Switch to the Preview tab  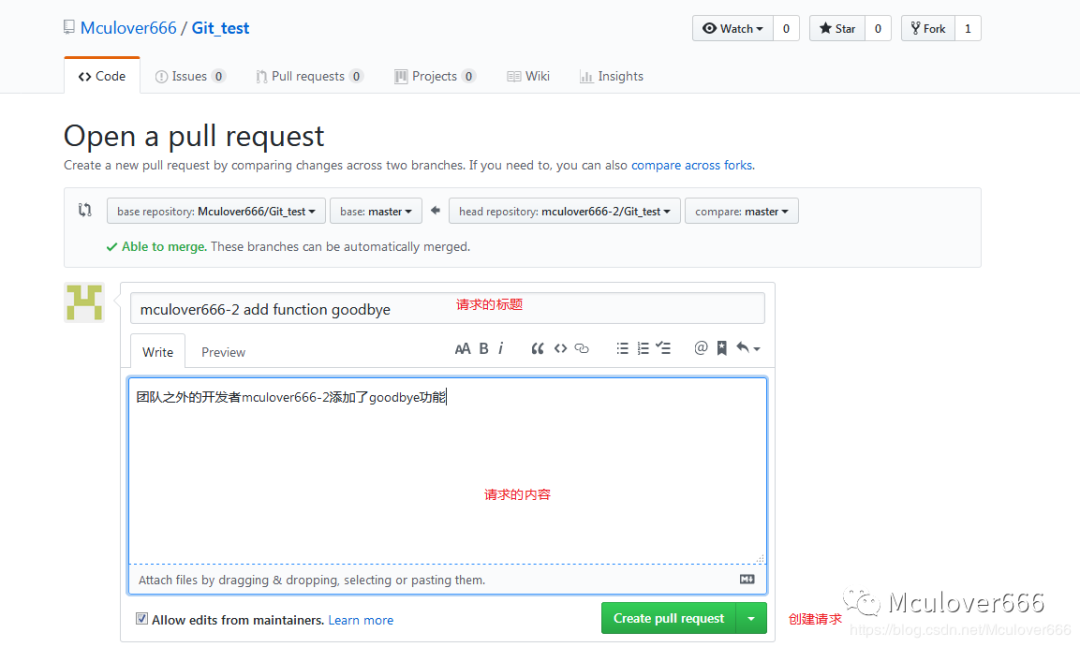click(223, 352)
